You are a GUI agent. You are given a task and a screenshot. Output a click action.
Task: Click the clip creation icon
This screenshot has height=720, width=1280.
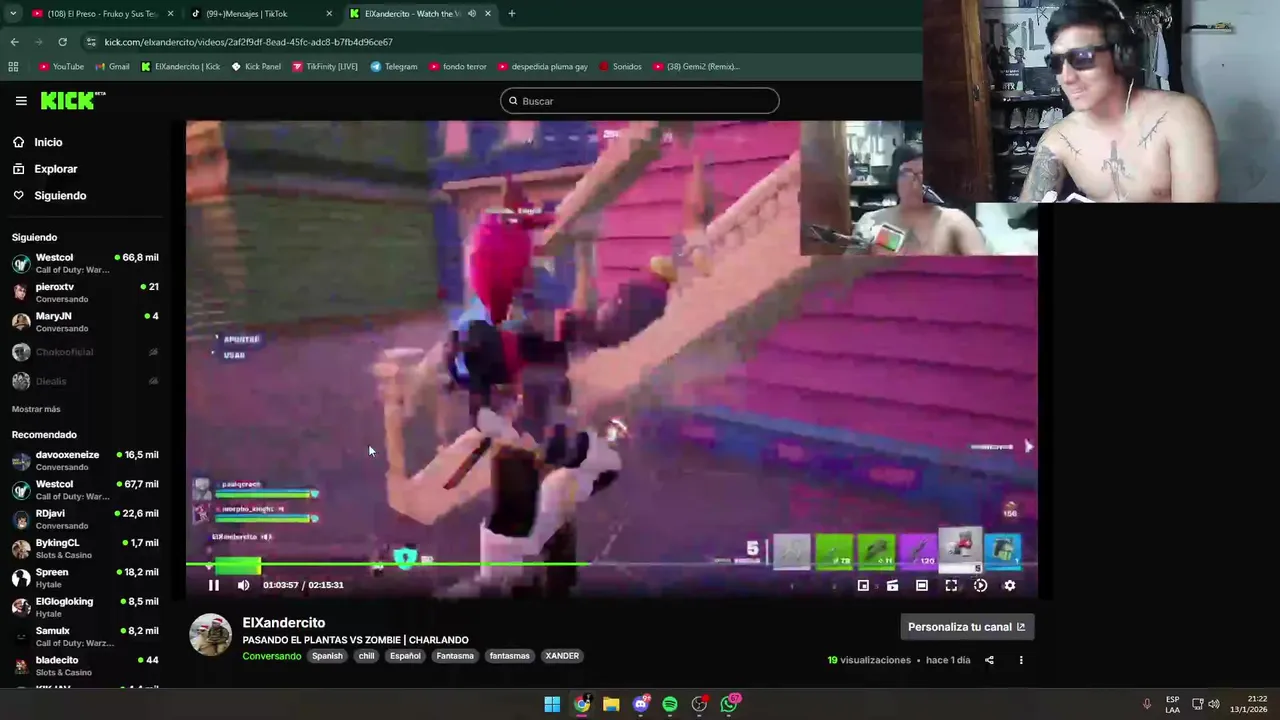(892, 586)
